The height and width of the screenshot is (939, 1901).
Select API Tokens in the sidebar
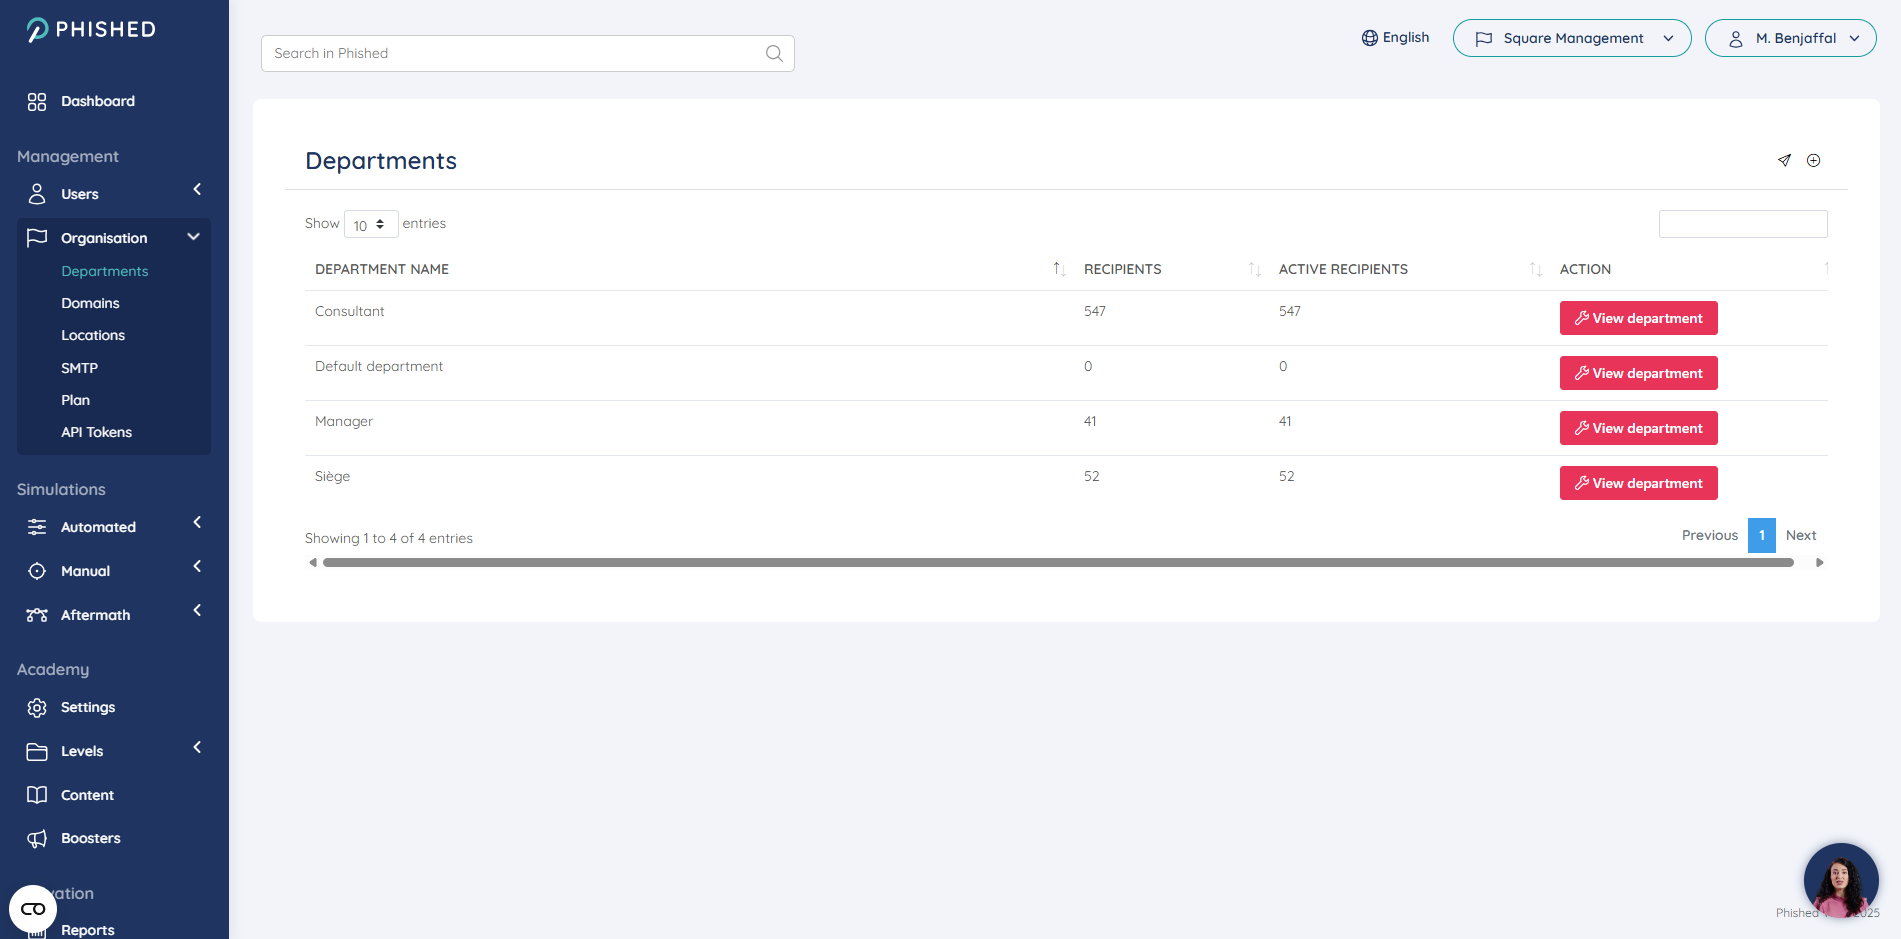[x=96, y=433]
